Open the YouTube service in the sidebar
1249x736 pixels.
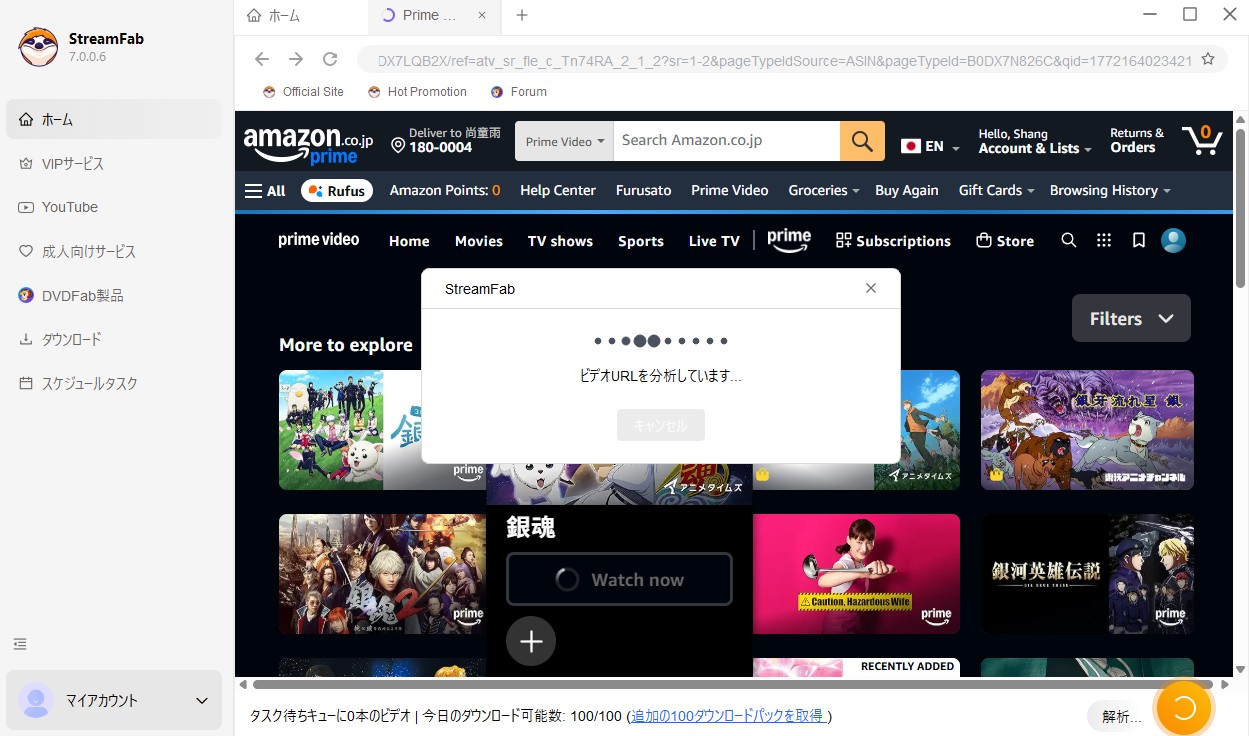(68, 207)
